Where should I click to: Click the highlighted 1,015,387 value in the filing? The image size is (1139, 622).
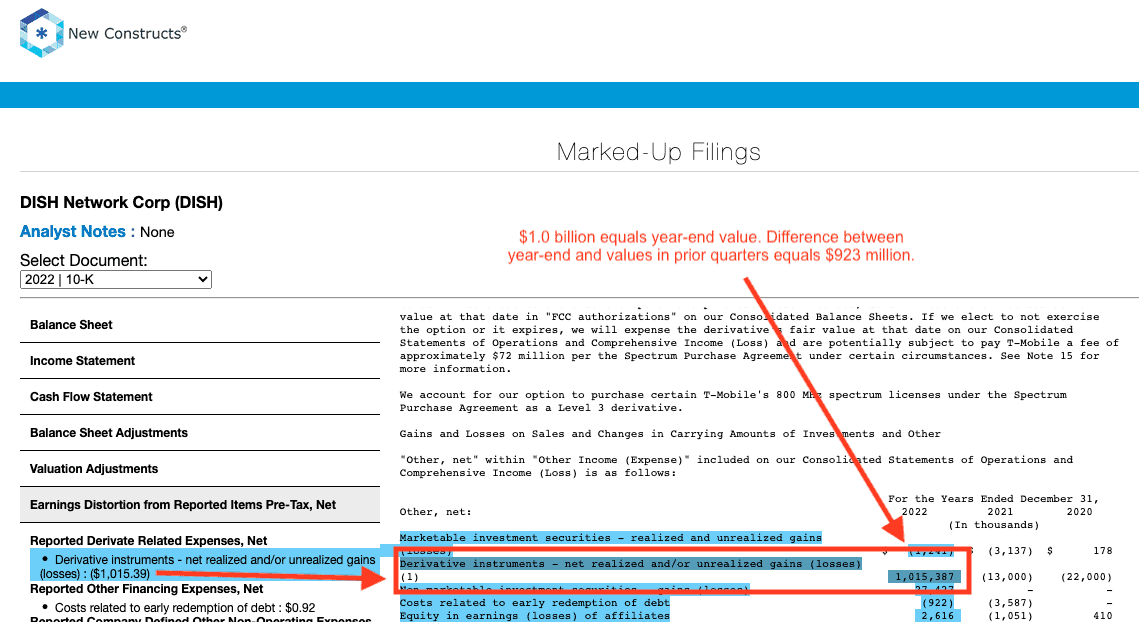pos(924,576)
